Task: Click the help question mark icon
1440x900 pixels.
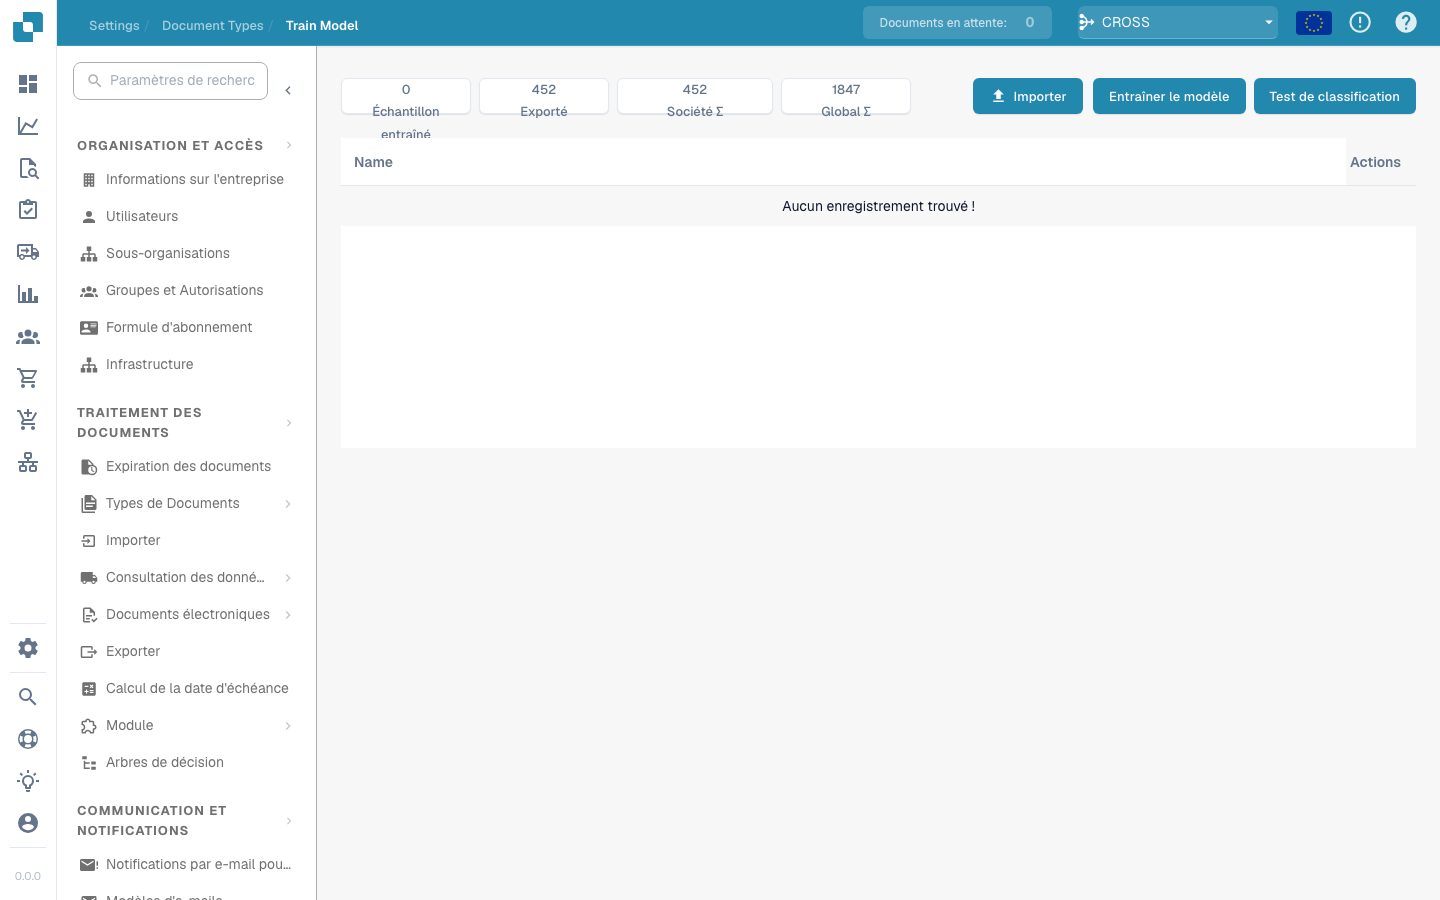Action: click(1406, 22)
